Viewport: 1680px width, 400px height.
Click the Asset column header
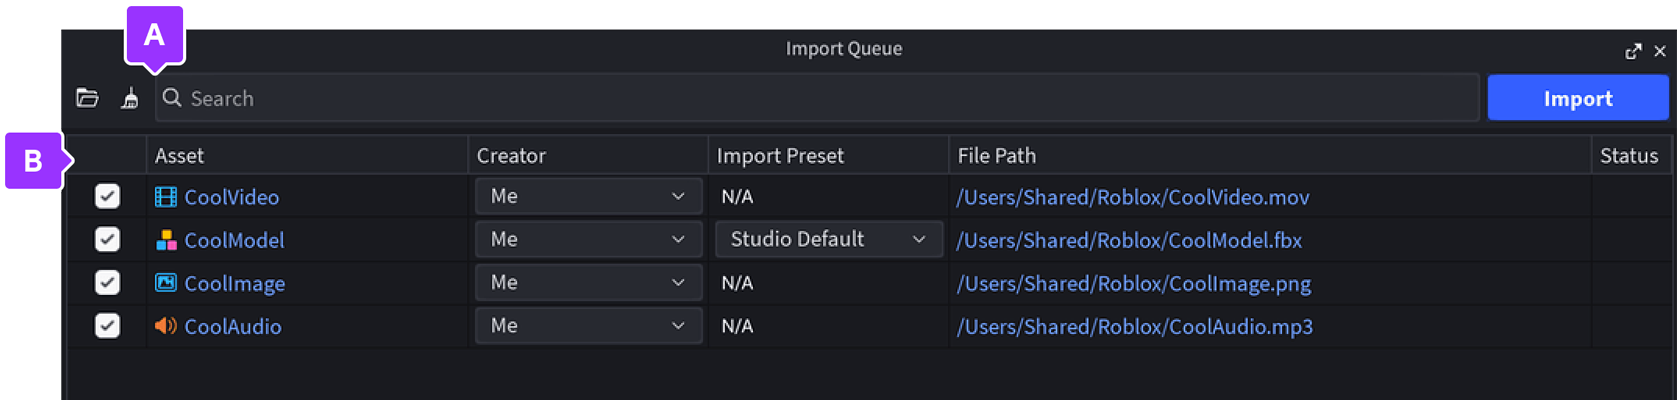pos(307,155)
